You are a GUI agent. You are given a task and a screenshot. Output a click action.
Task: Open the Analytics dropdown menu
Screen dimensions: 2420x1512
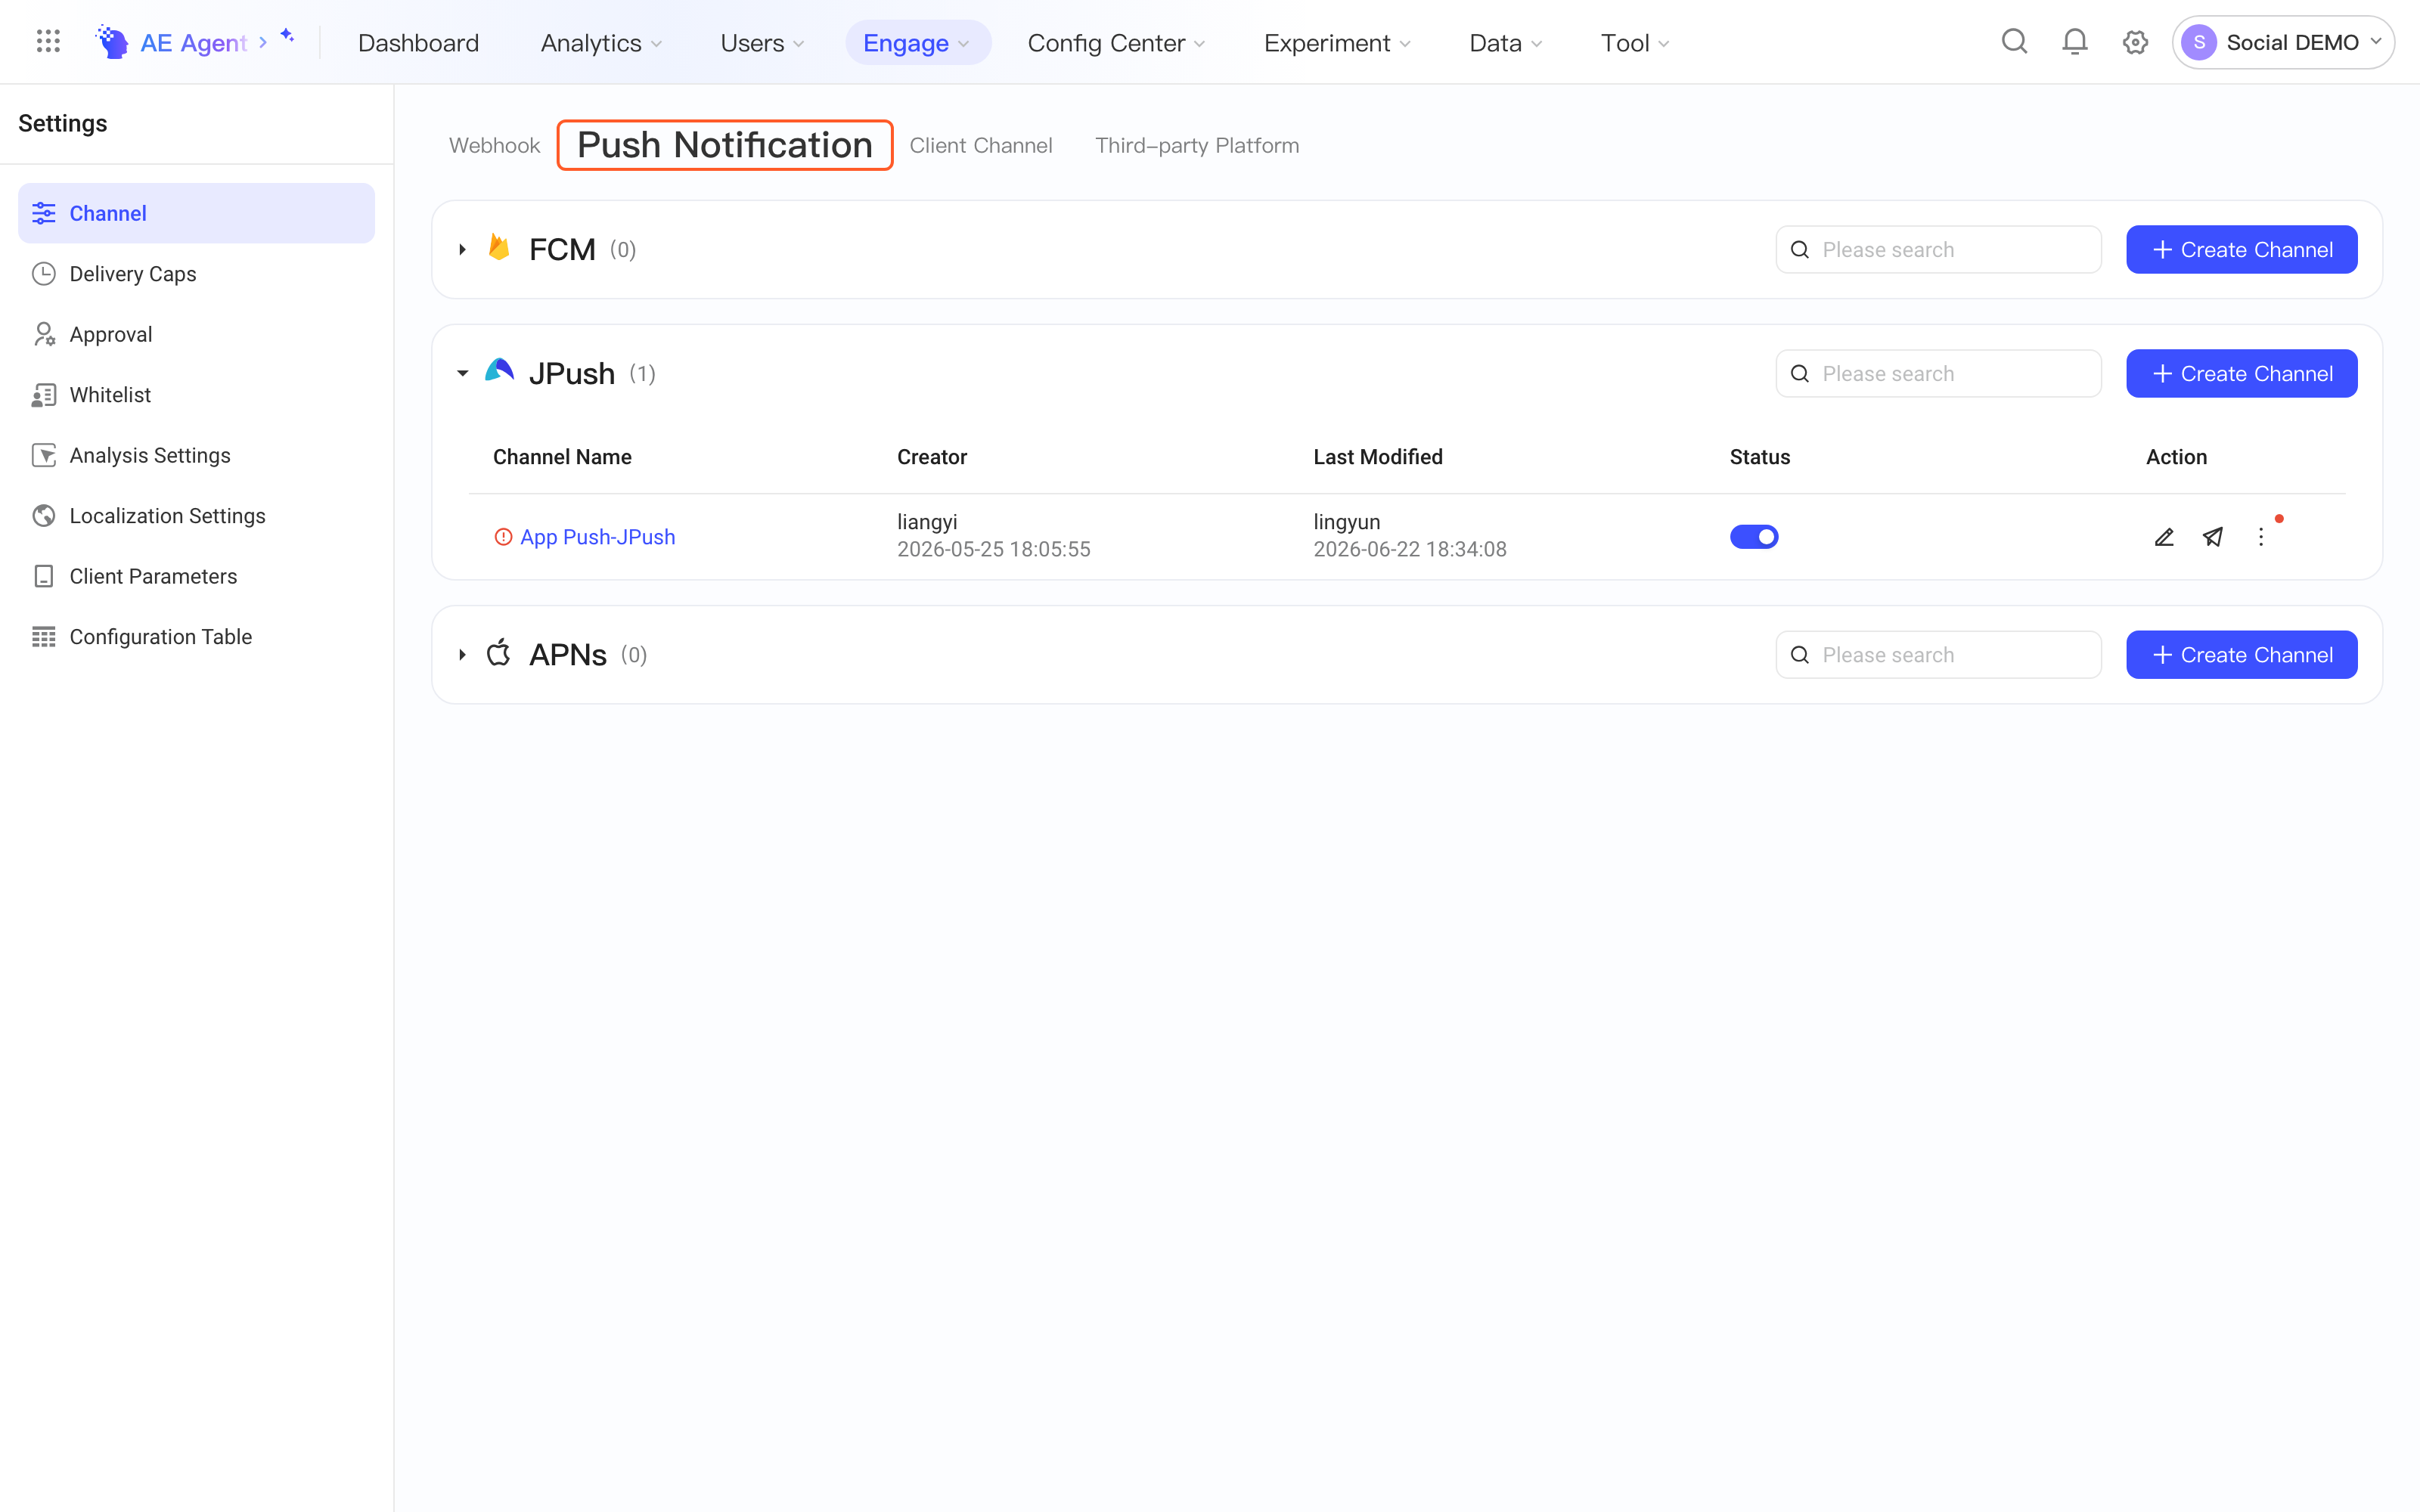coord(601,43)
